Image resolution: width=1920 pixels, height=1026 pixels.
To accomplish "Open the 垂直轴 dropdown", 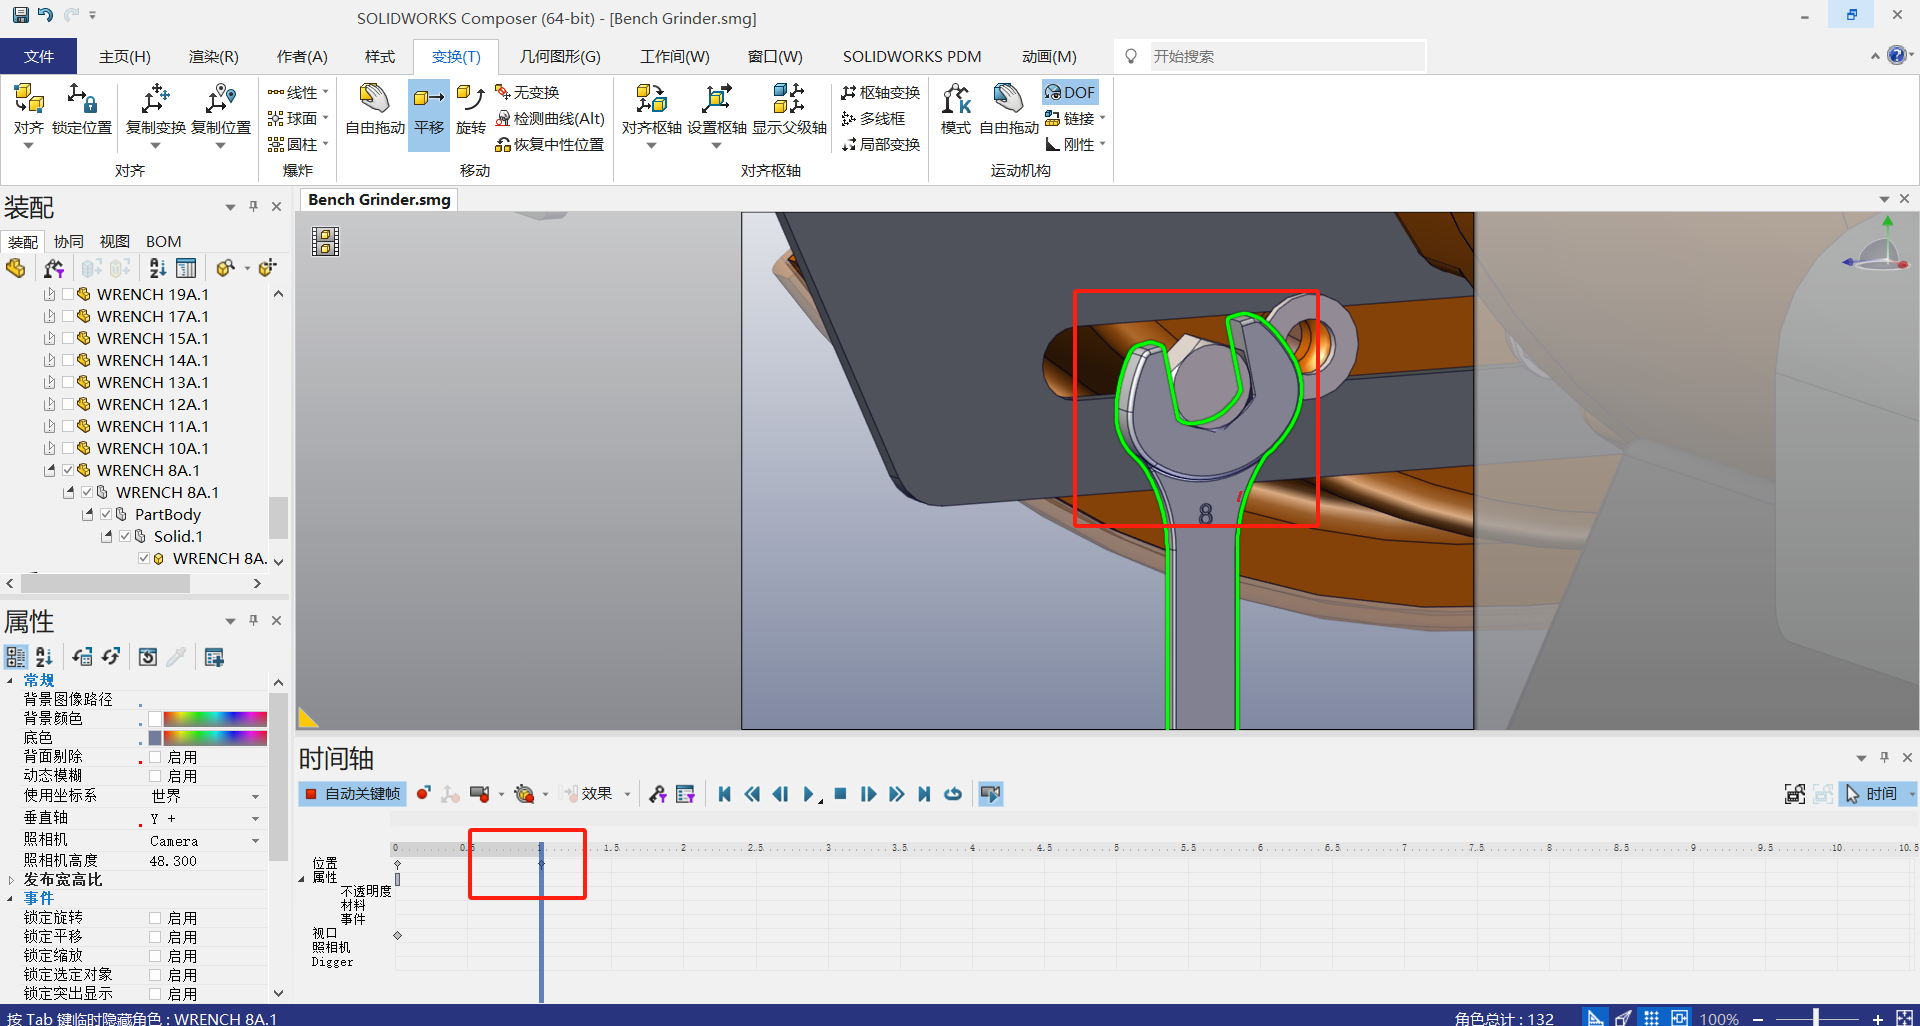I will click(255, 818).
